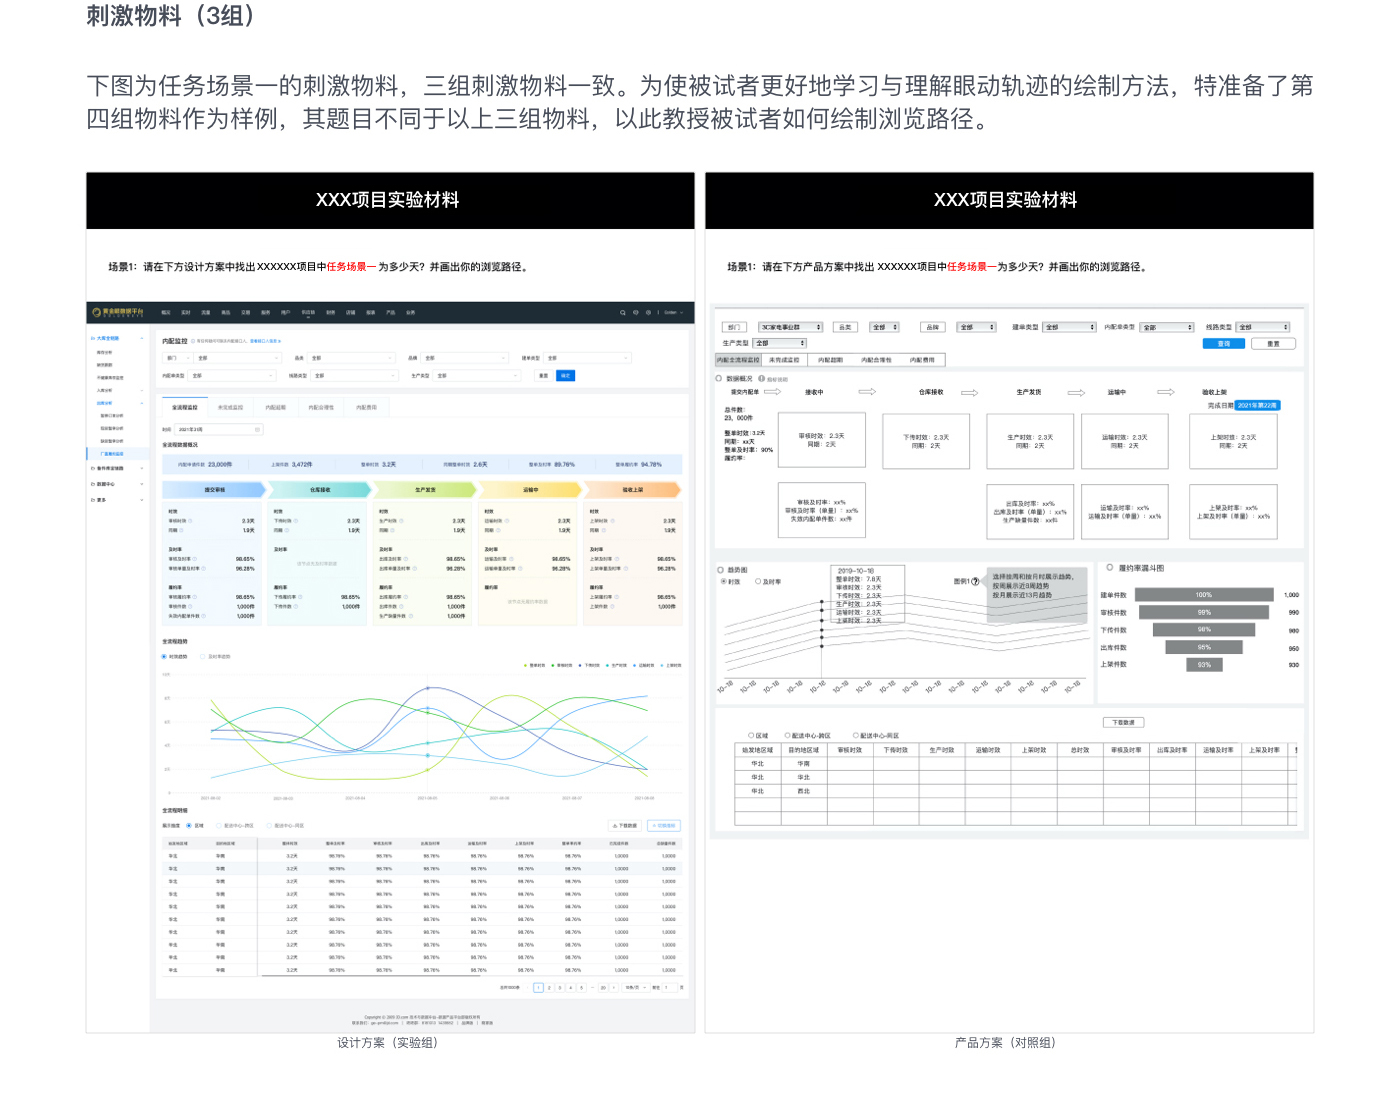Image resolution: width=1399 pixels, height=1099 pixels.
Task: Select the 区域 radio above the wireframe table
Action: click(x=751, y=735)
